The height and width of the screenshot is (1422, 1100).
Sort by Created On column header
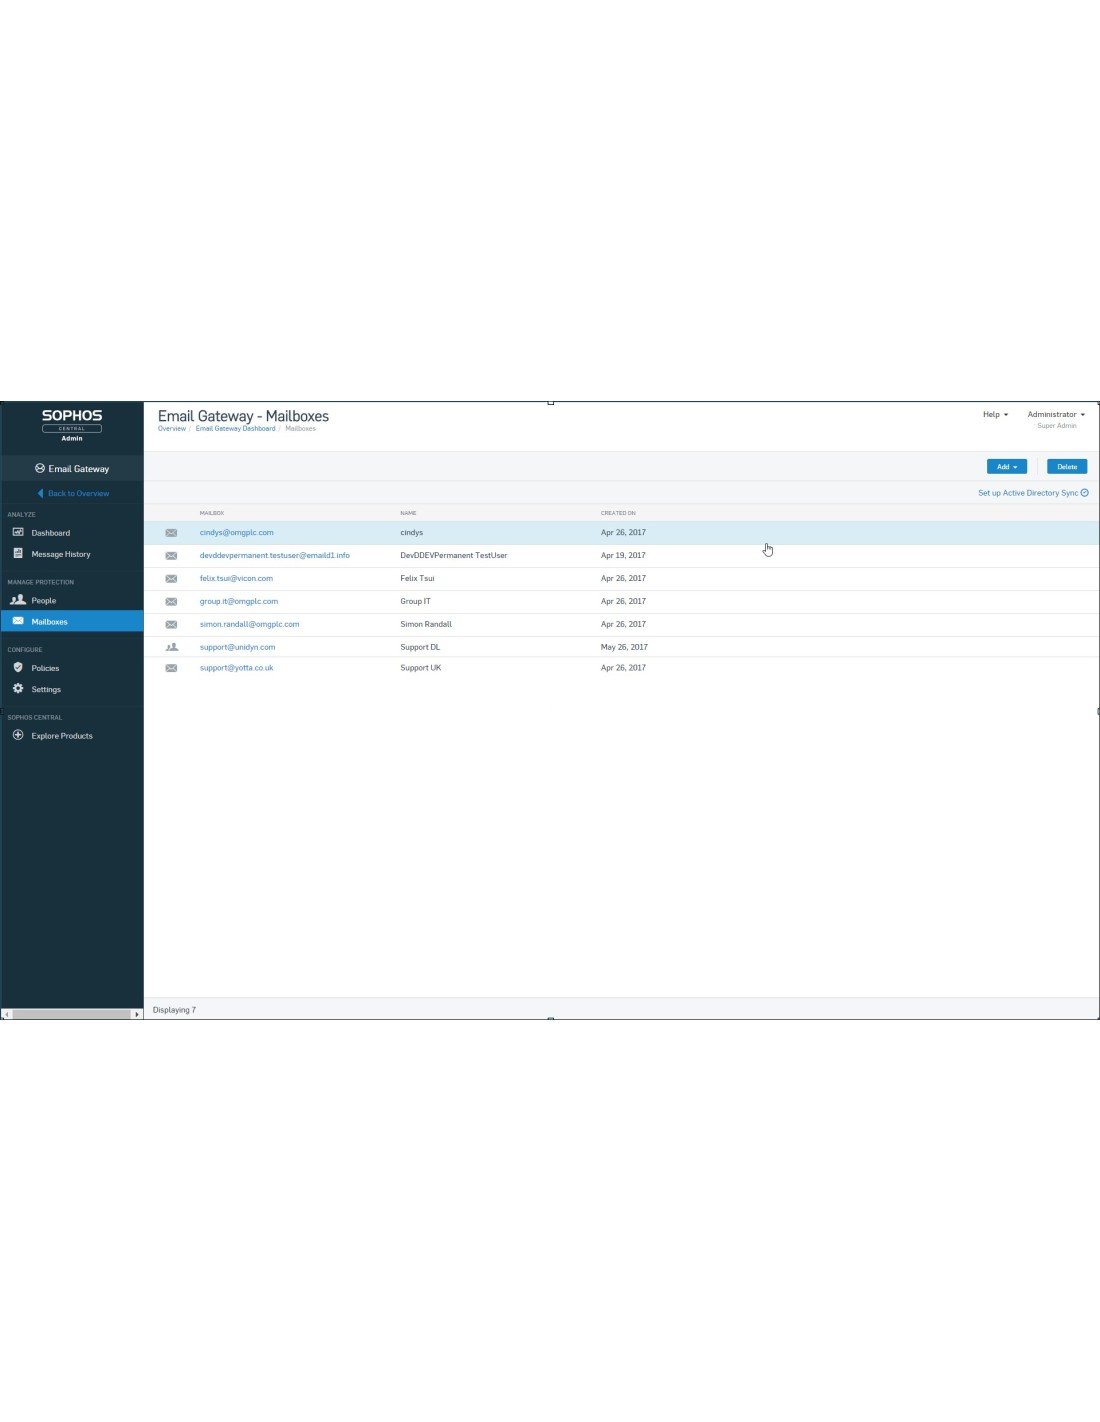618,513
